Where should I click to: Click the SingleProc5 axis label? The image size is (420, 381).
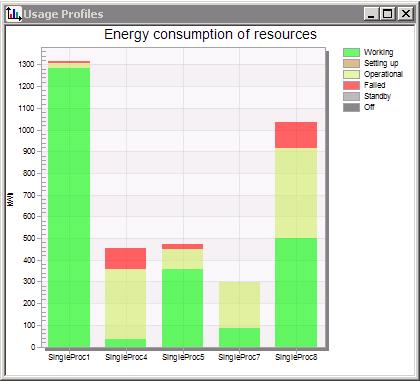183,357
